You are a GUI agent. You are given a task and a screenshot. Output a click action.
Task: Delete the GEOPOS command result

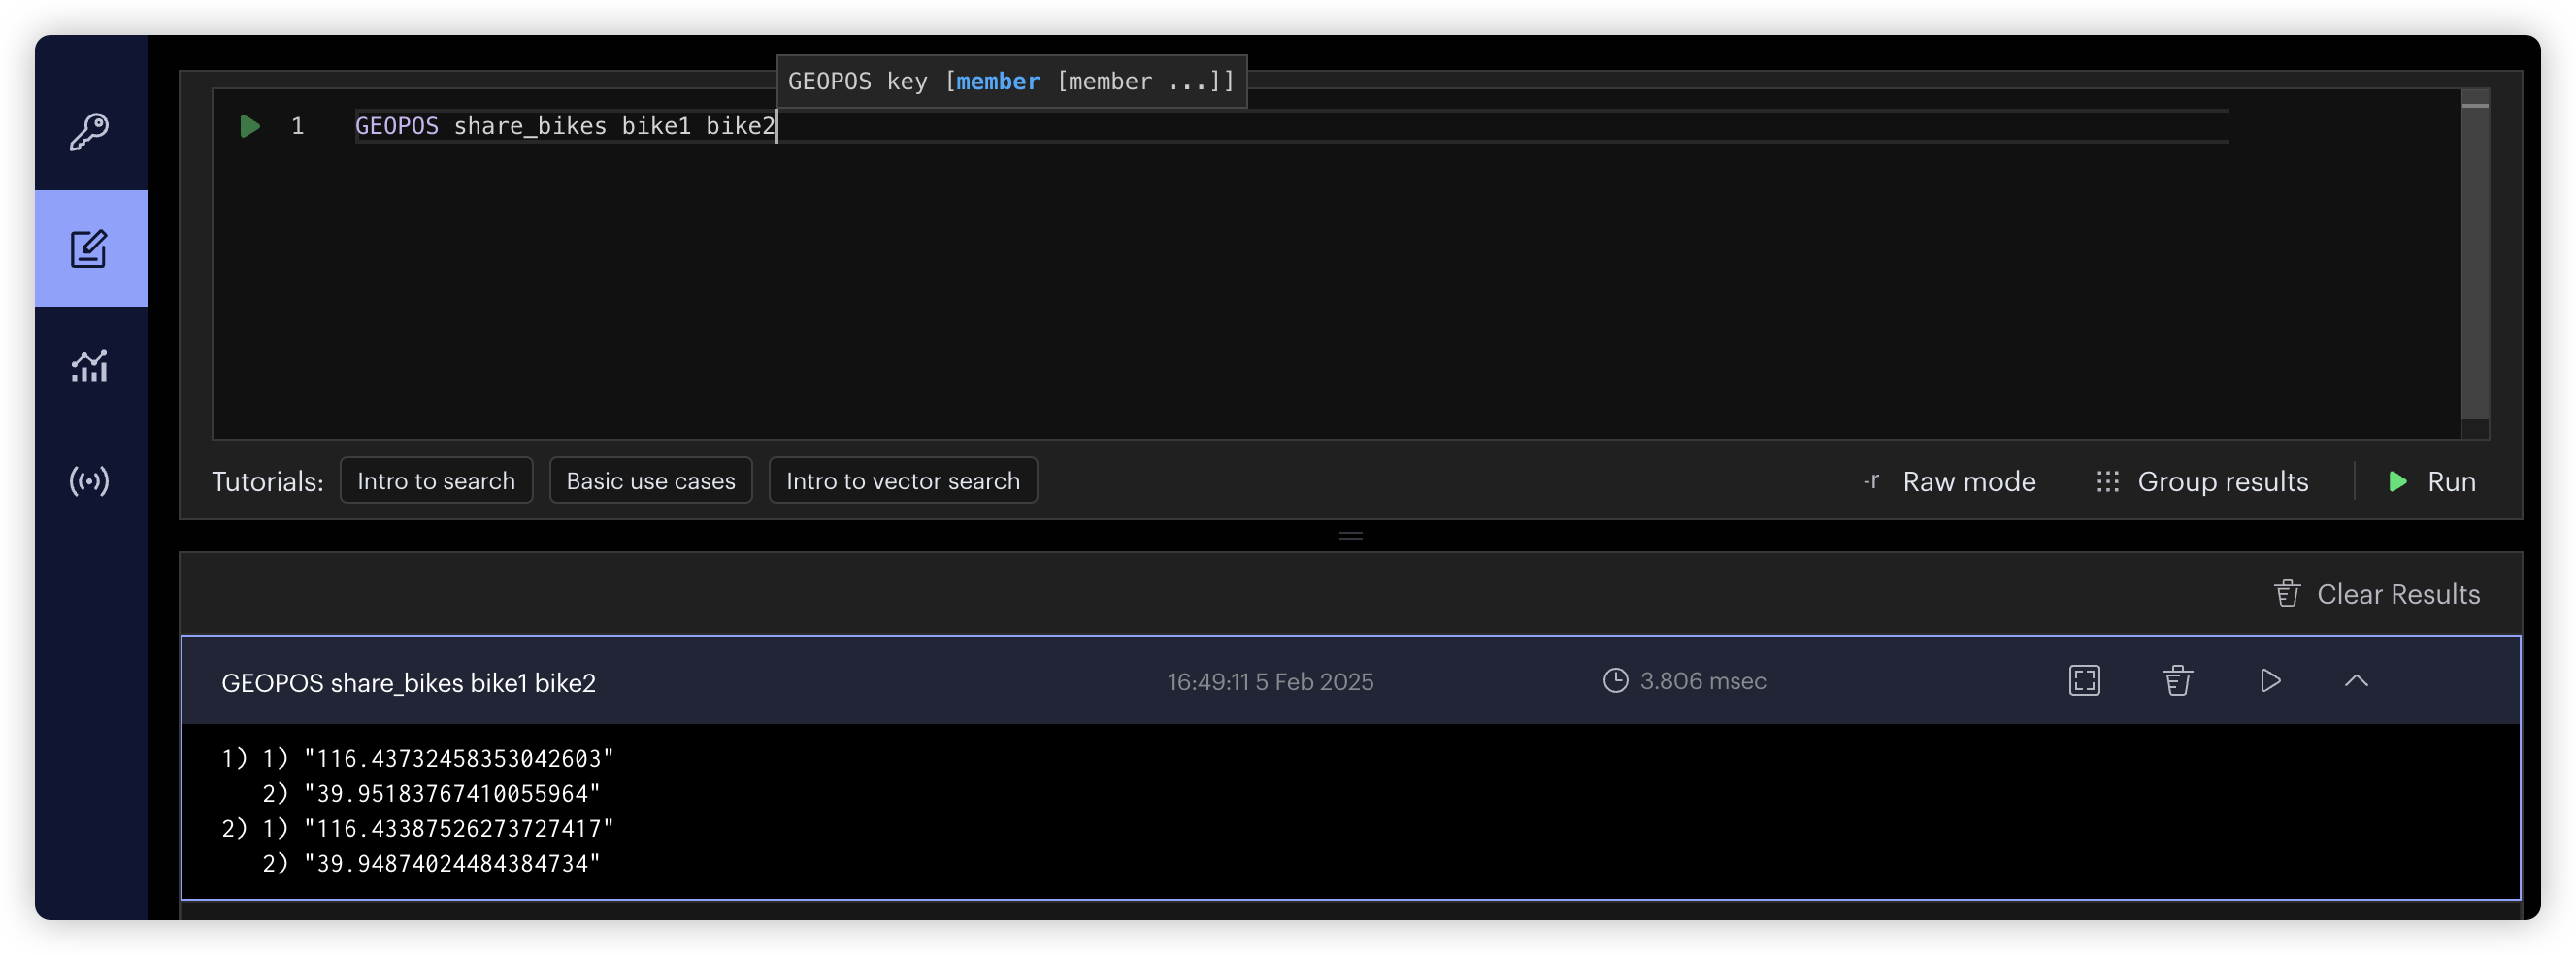[2177, 681]
